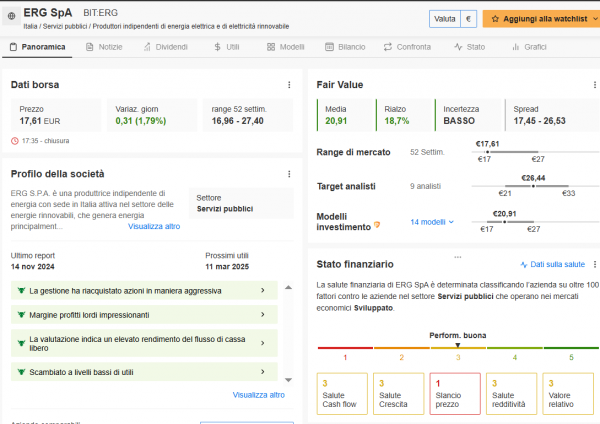Click the Target analisti range slider marker

(533, 186)
